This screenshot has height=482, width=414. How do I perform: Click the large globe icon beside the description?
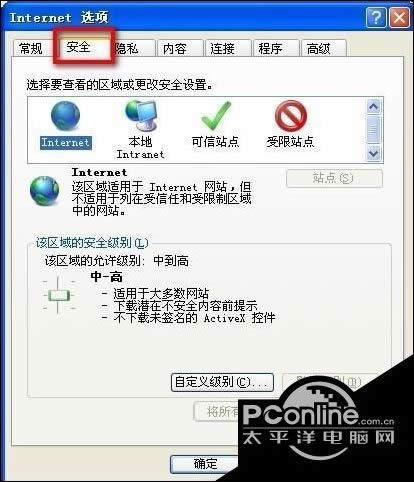[x=44, y=190]
